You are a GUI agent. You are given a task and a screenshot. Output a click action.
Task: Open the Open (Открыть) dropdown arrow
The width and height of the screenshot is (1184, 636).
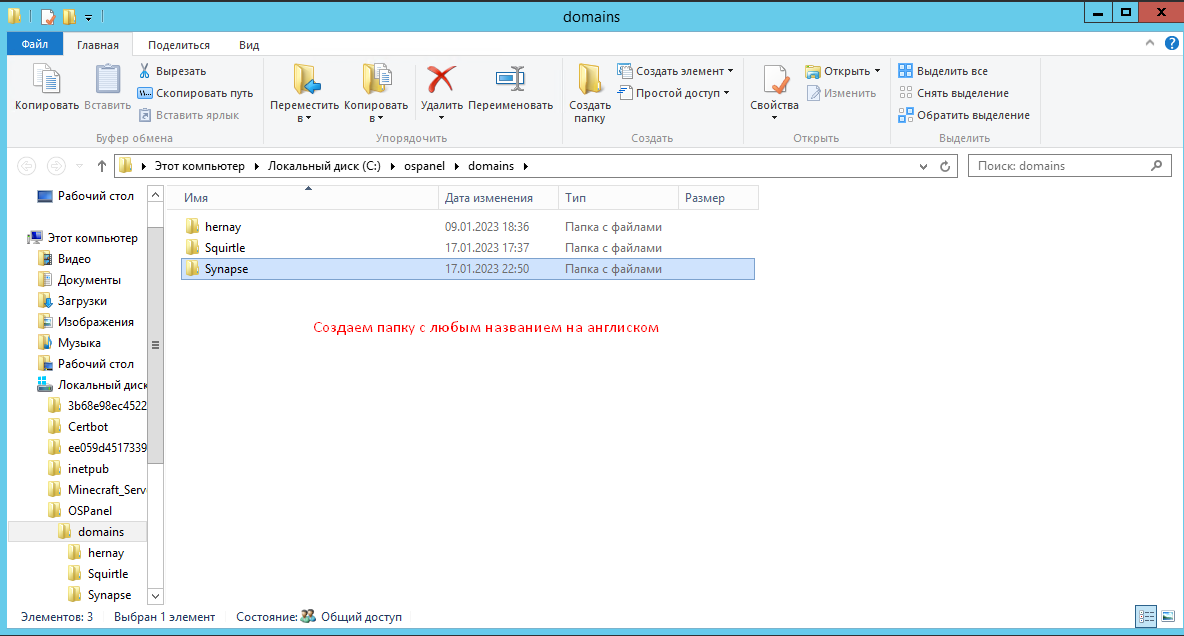tap(877, 71)
